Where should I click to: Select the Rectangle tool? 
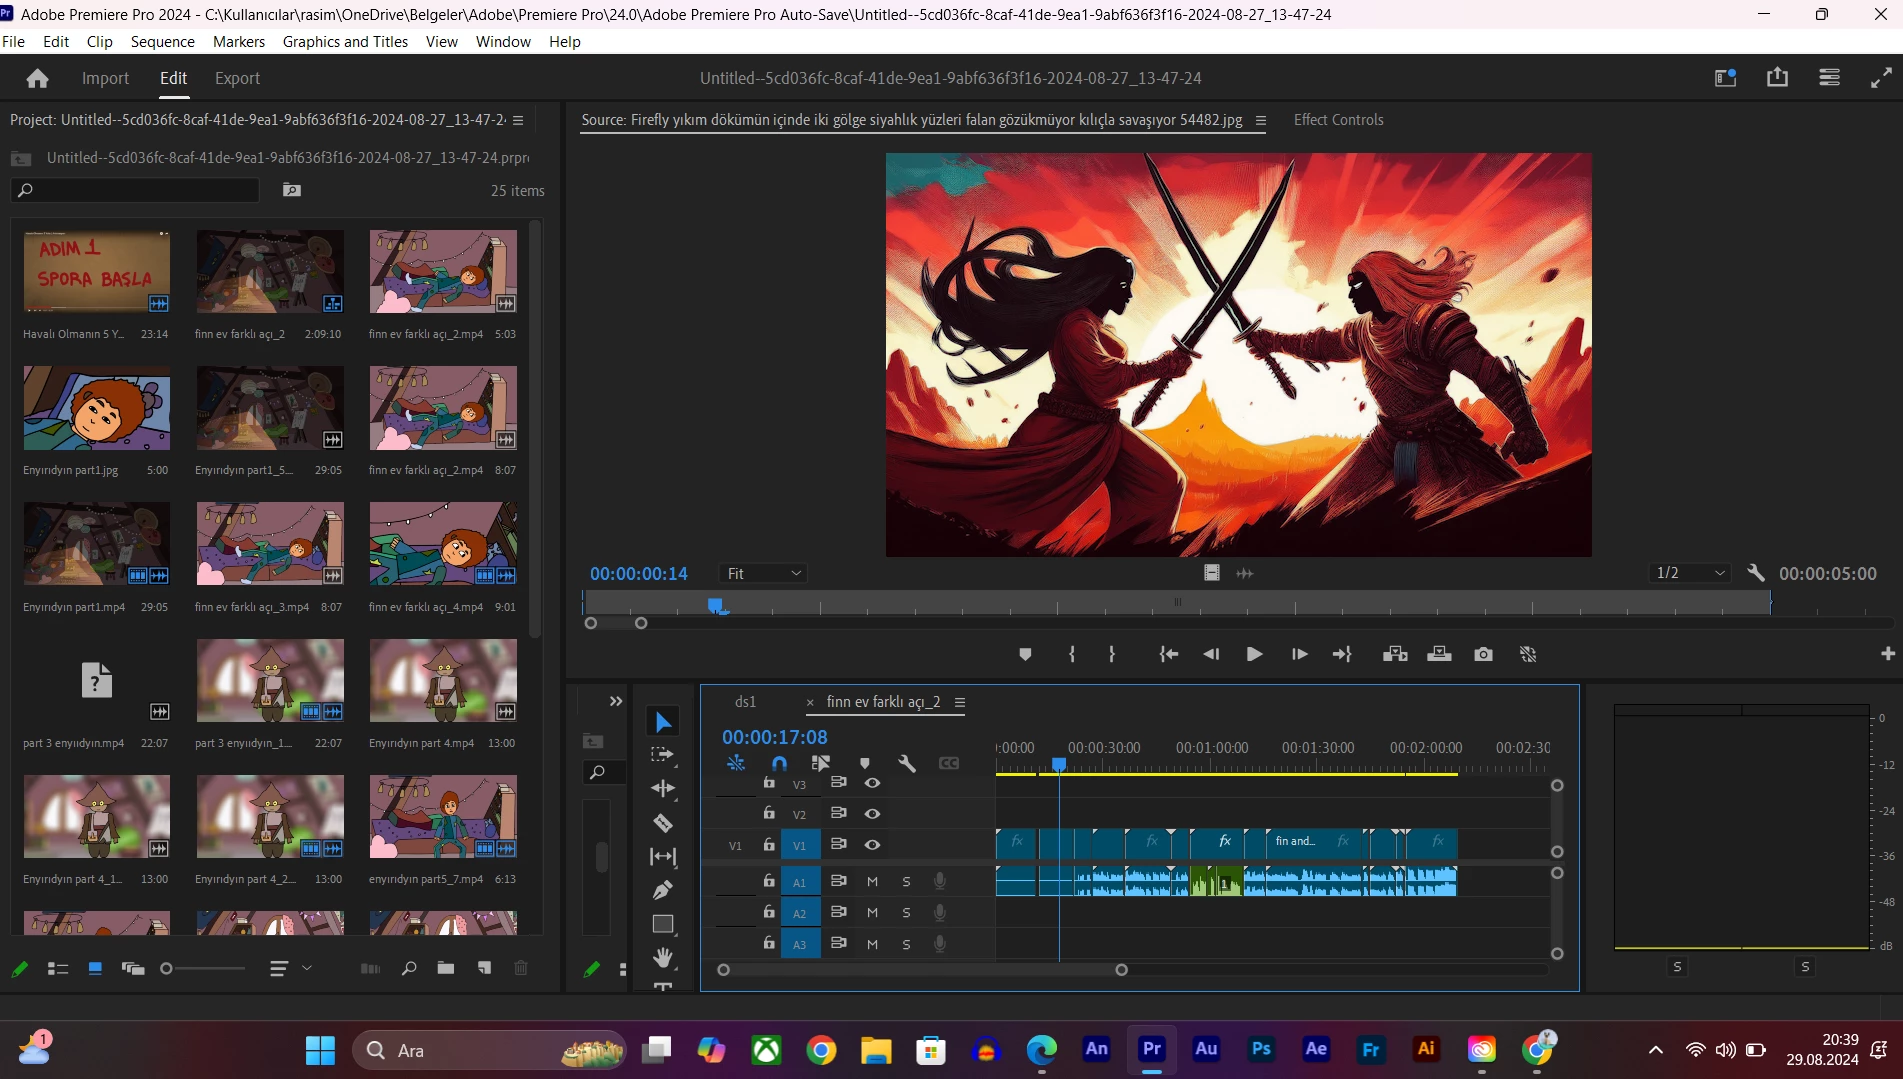tap(663, 924)
